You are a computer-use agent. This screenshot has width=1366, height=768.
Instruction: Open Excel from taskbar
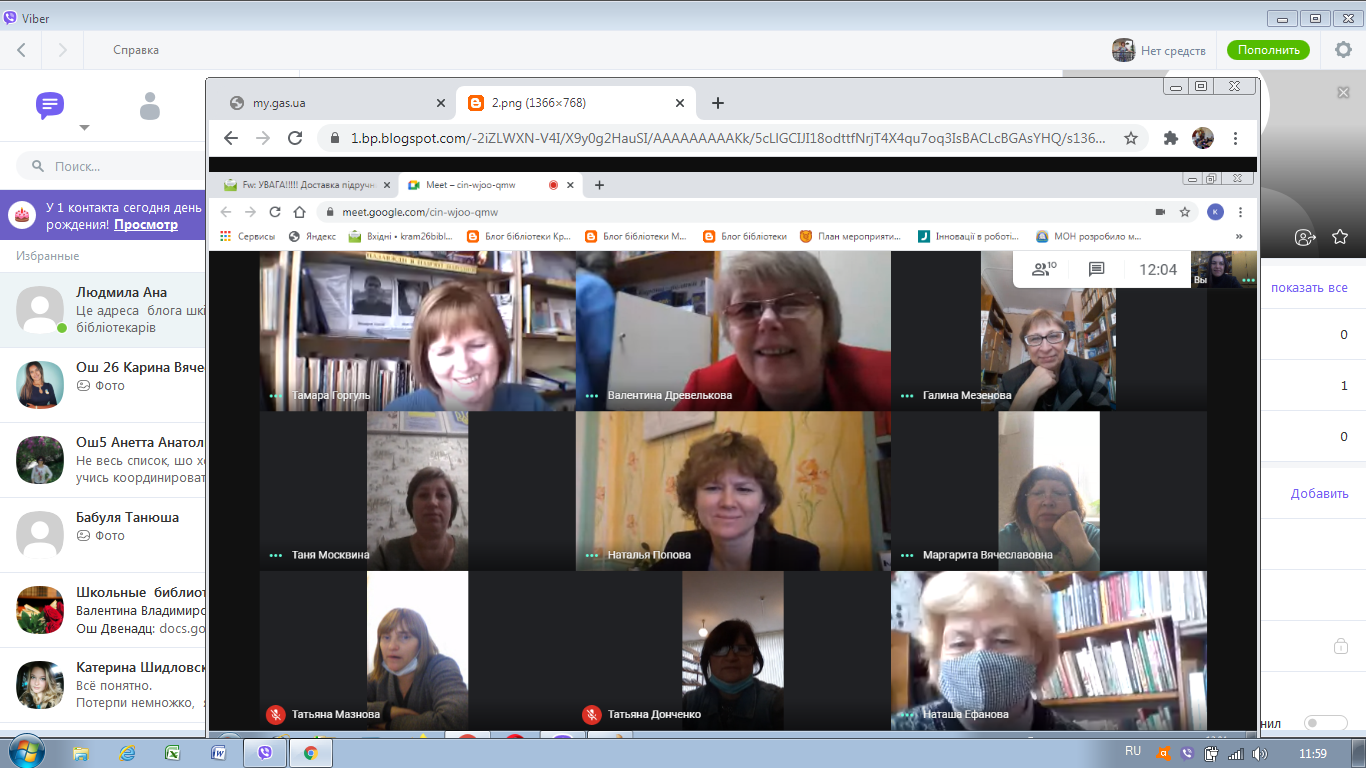172,753
